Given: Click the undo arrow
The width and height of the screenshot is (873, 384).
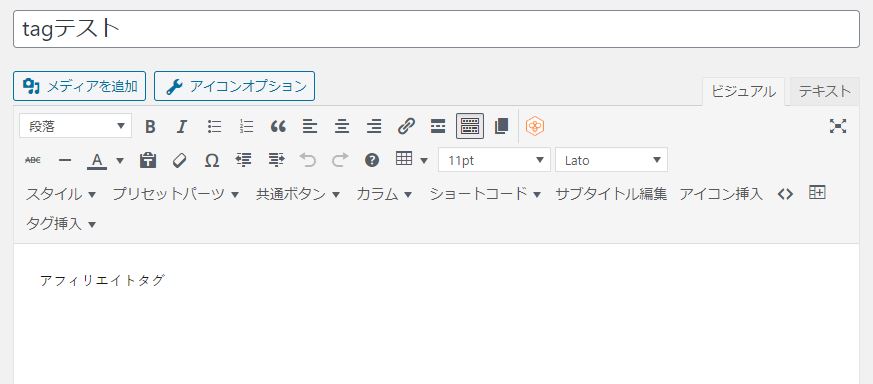Looking at the screenshot, I should 307,160.
